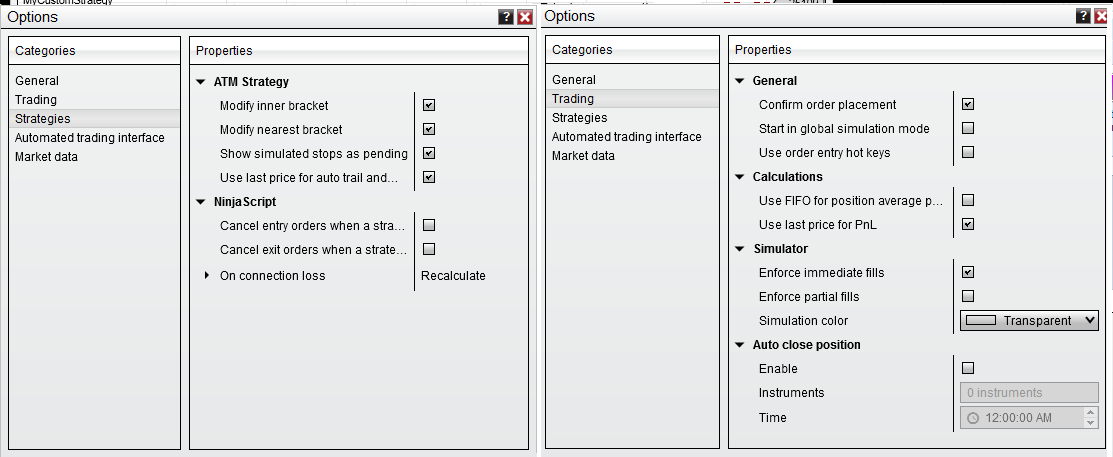Uncheck Confirm order placement

point(967,104)
